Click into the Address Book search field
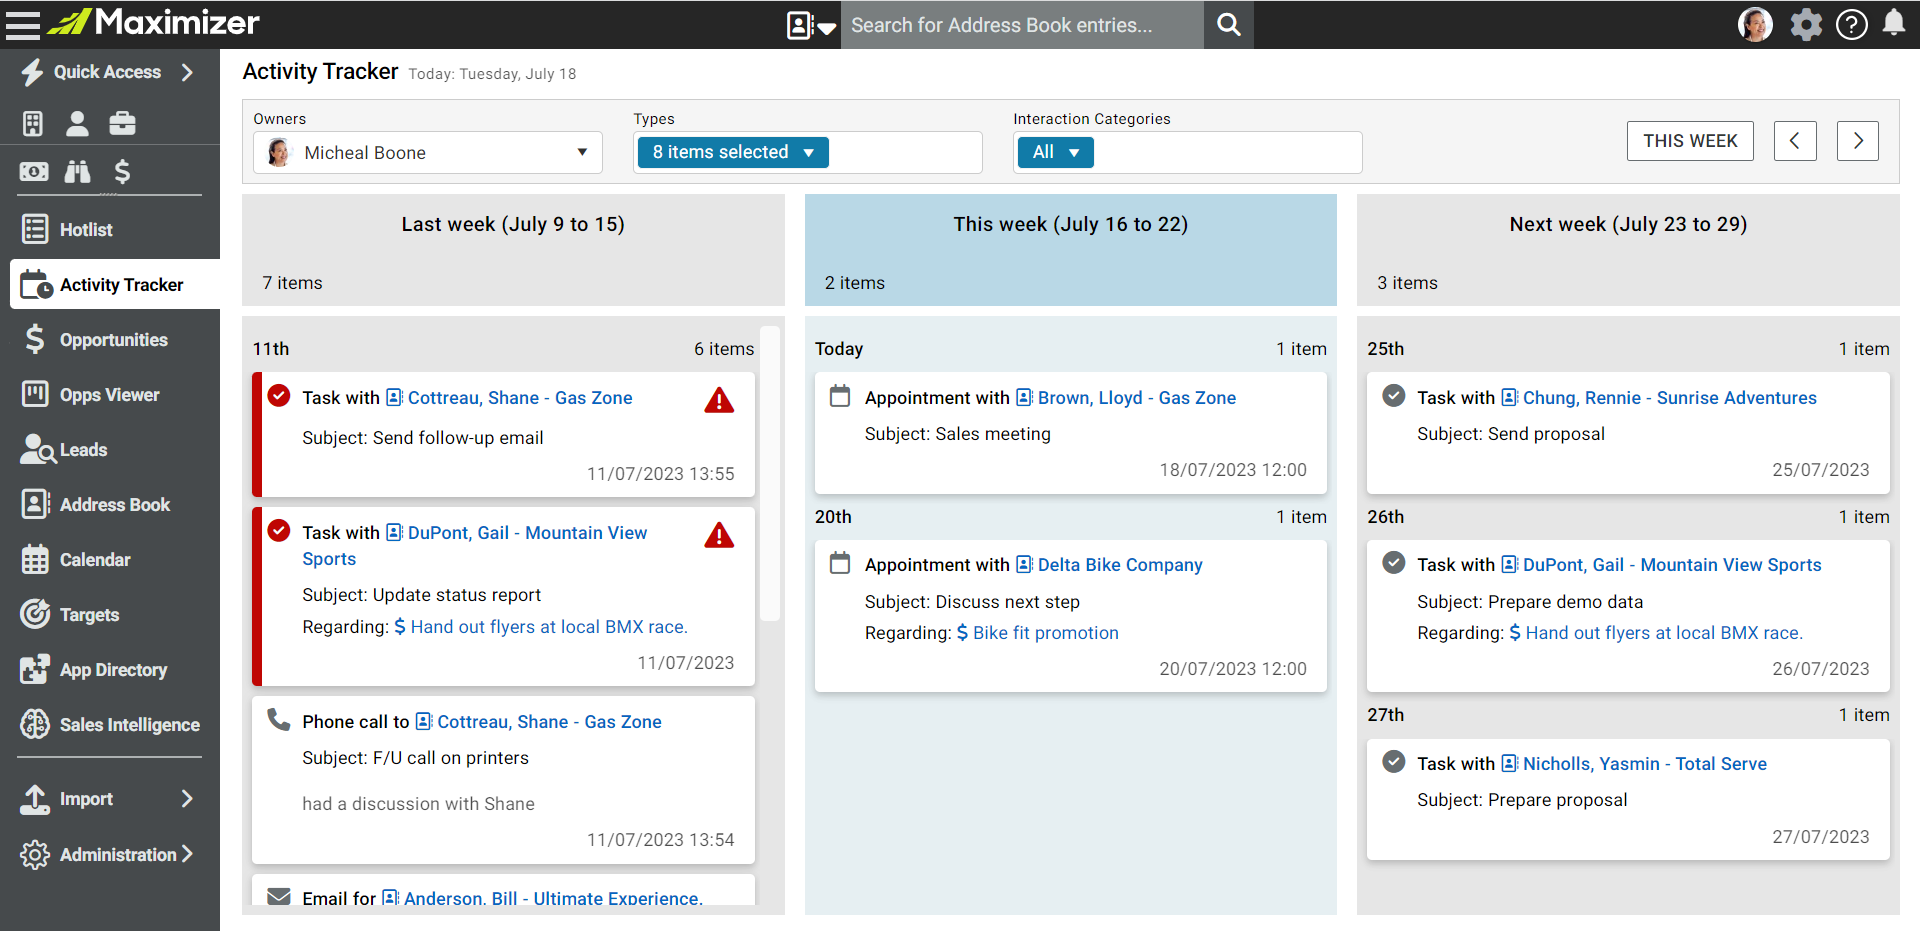The height and width of the screenshot is (931, 1920). [1022, 25]
